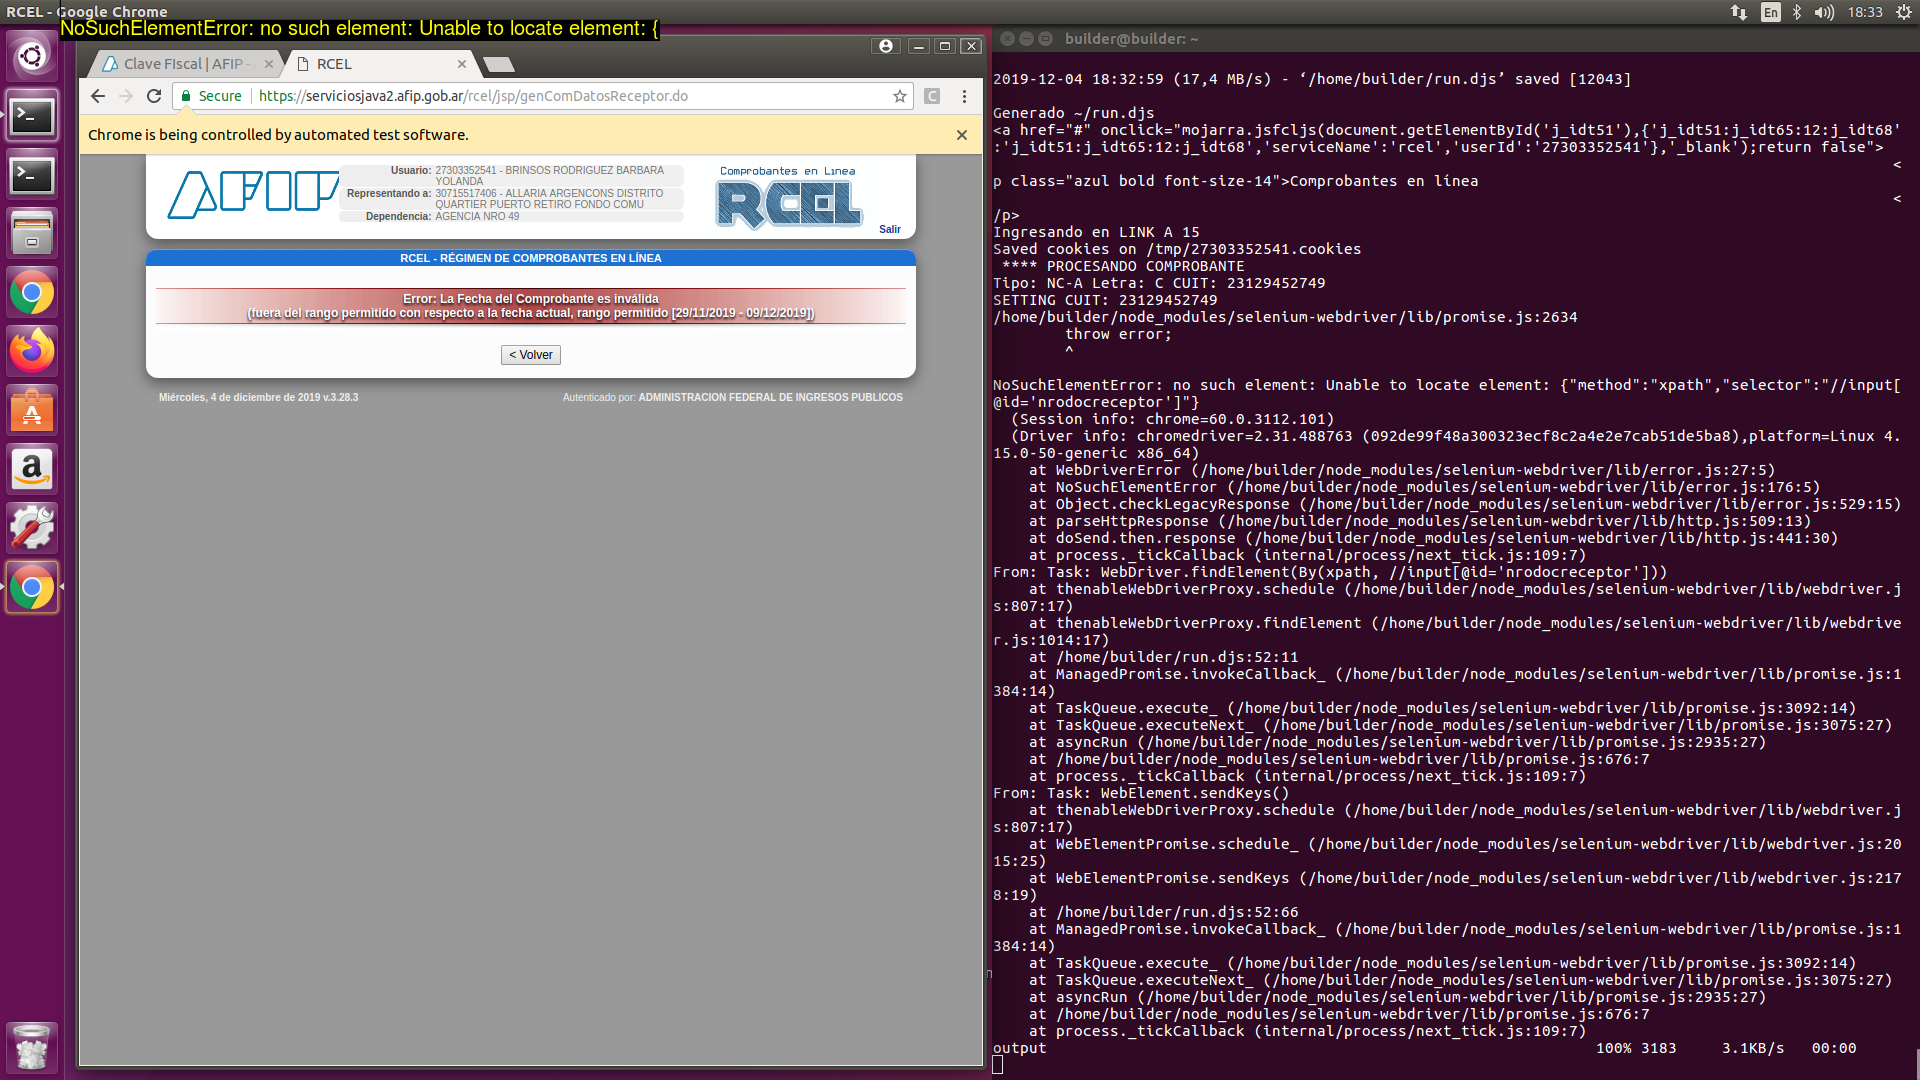This screenshot has width=1920, height=1080.
Task: Open Chrome user profile icon
Action: pos(886,46)
